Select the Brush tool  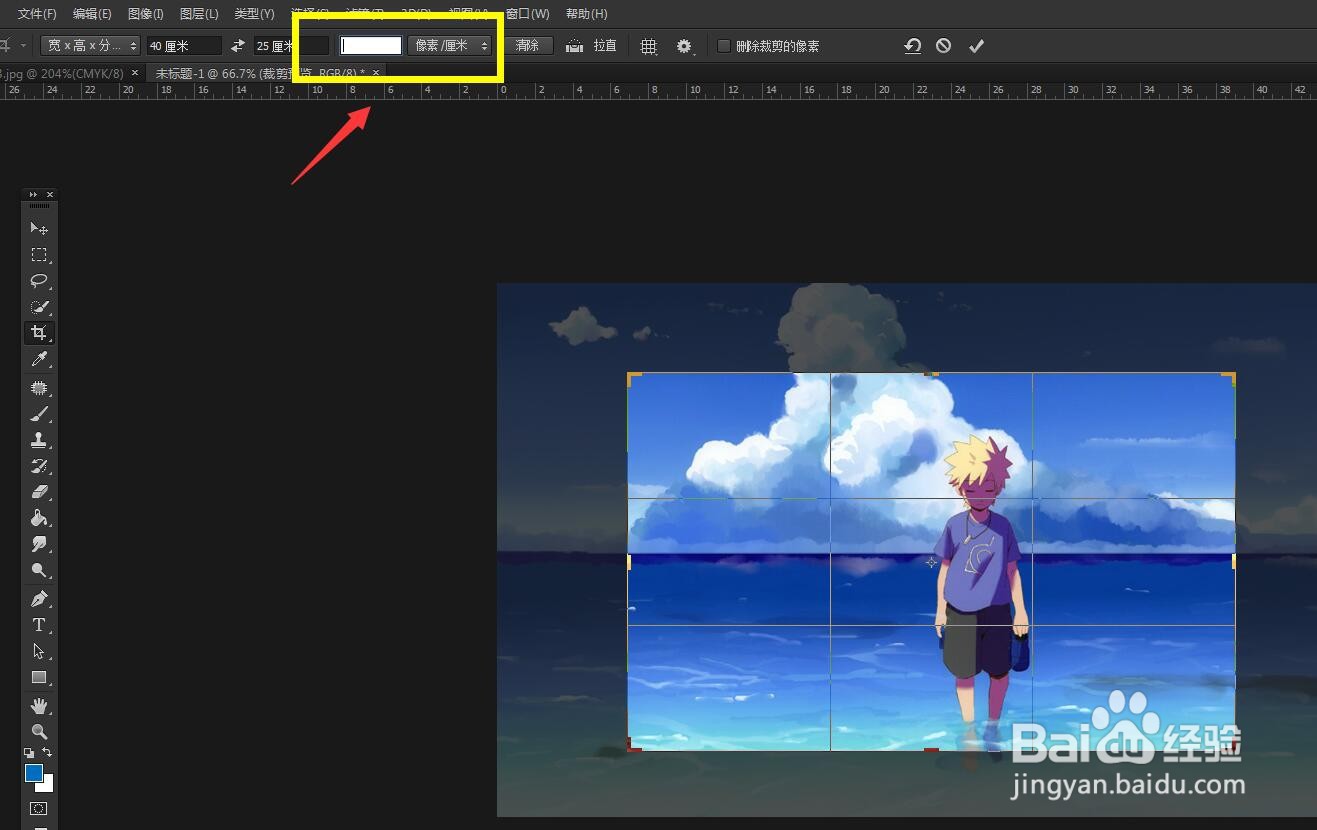(39, 414)
